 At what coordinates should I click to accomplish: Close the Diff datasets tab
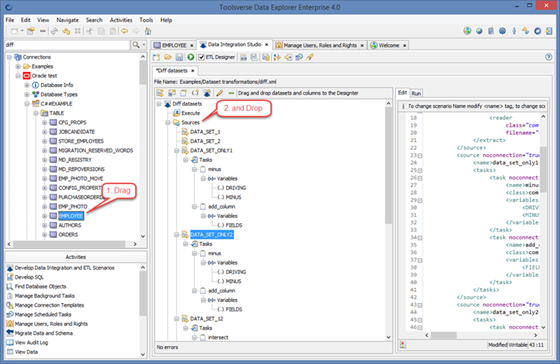[x=192, y=71]
